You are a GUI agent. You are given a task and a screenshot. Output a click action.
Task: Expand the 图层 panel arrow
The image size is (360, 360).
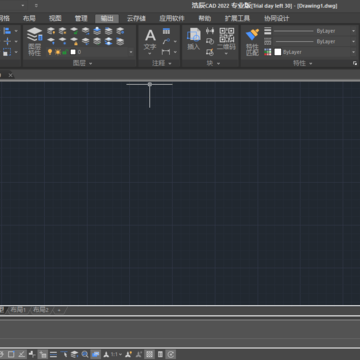(x=91, y=63)
